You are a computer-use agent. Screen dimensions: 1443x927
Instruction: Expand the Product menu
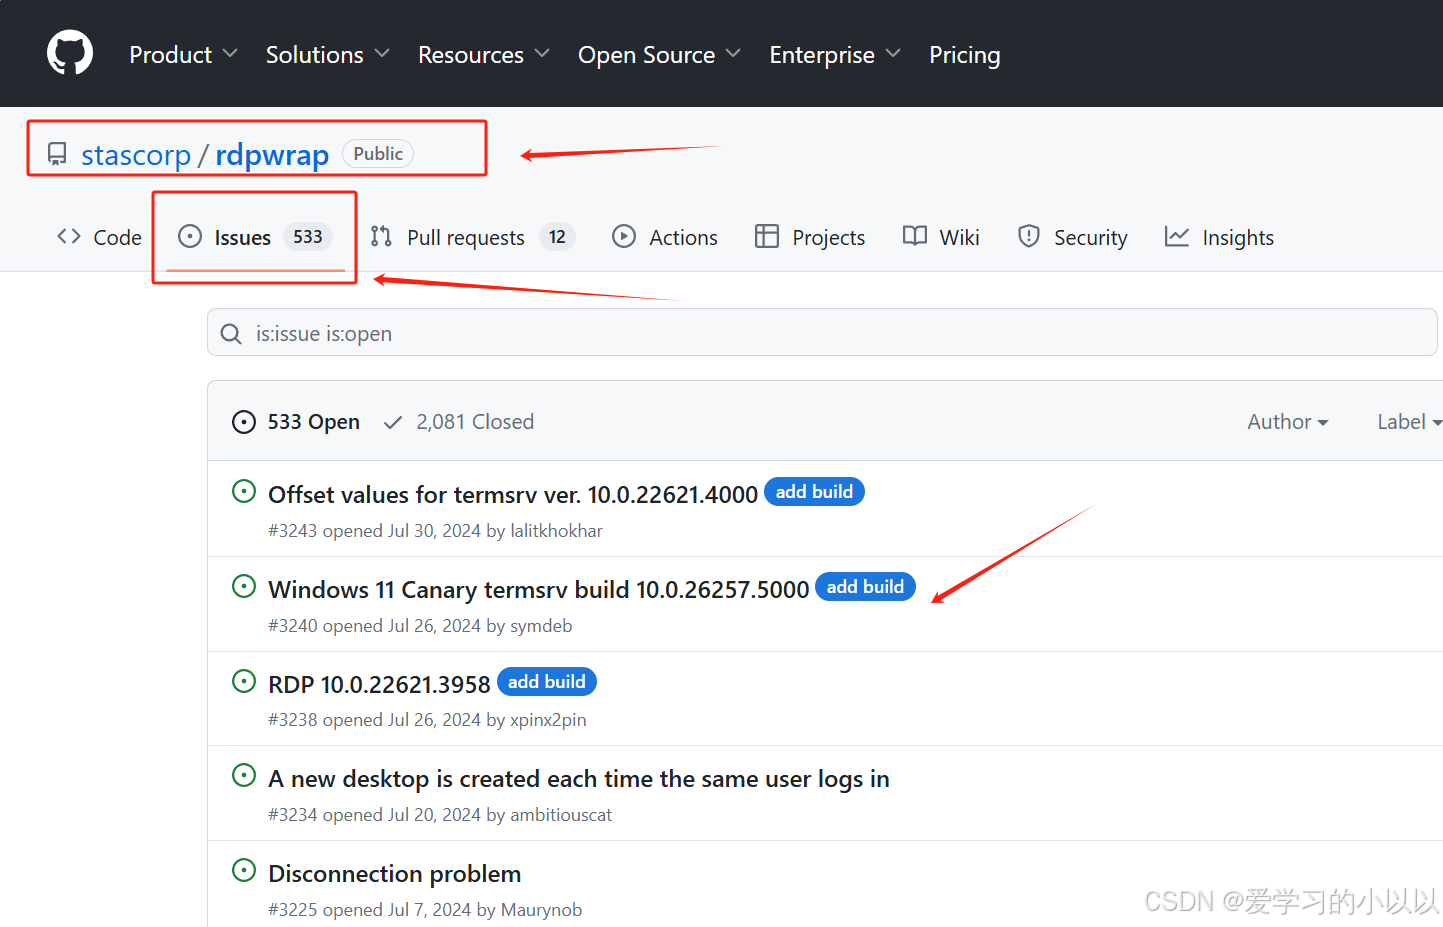(x=183, y=54)
